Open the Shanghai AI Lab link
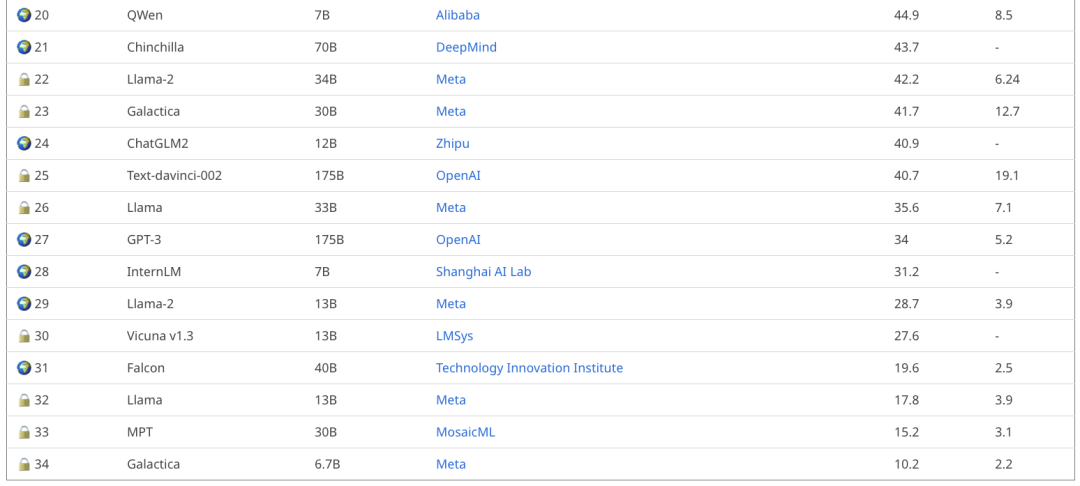The image size is (1080, 486). [484, 272]
